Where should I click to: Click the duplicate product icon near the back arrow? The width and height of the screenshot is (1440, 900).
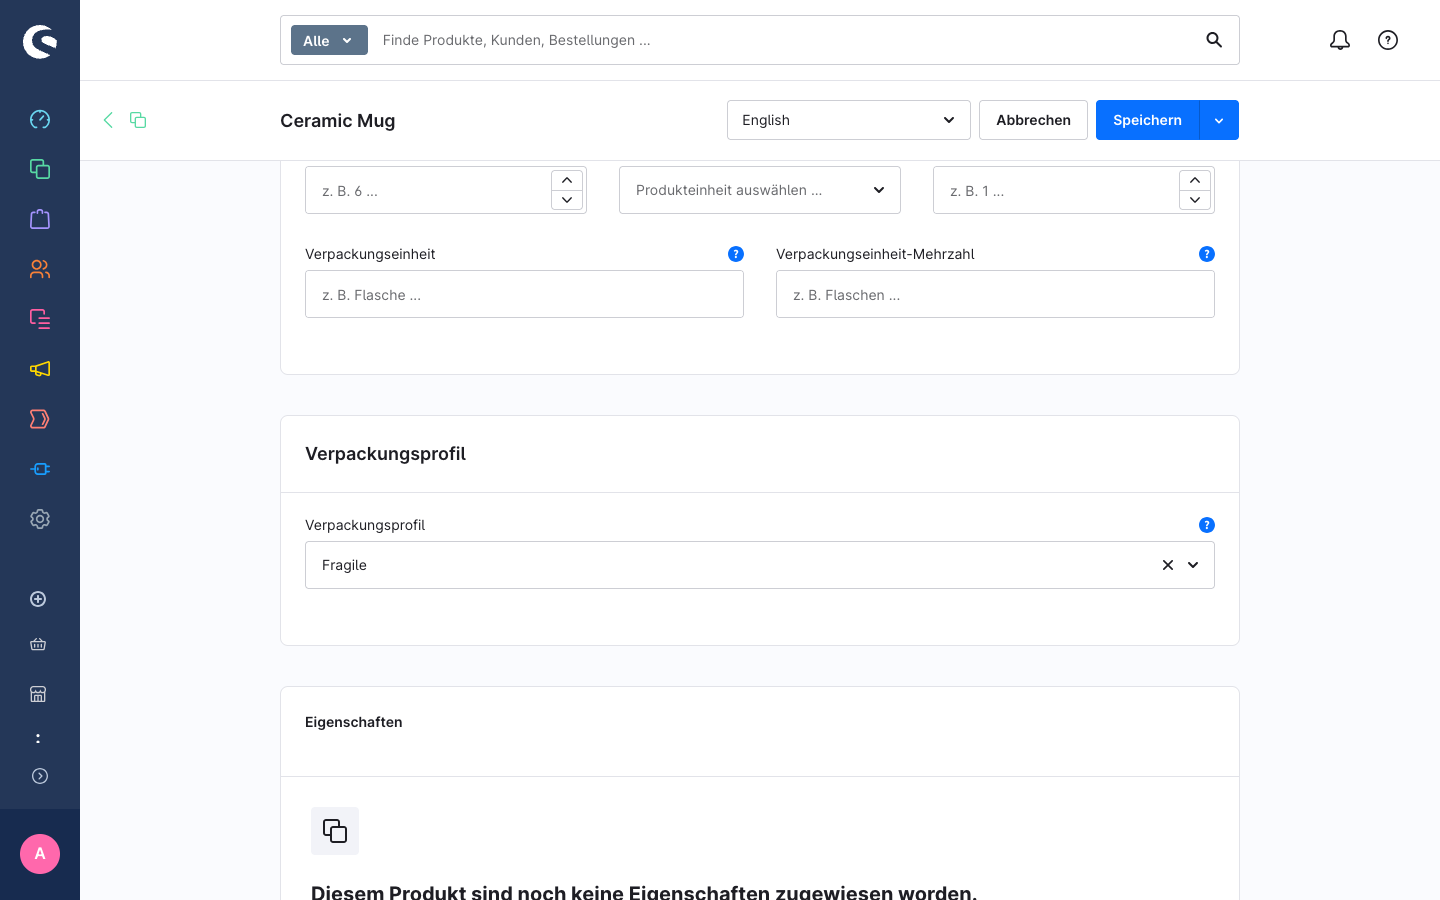click(x=138, y=120)
